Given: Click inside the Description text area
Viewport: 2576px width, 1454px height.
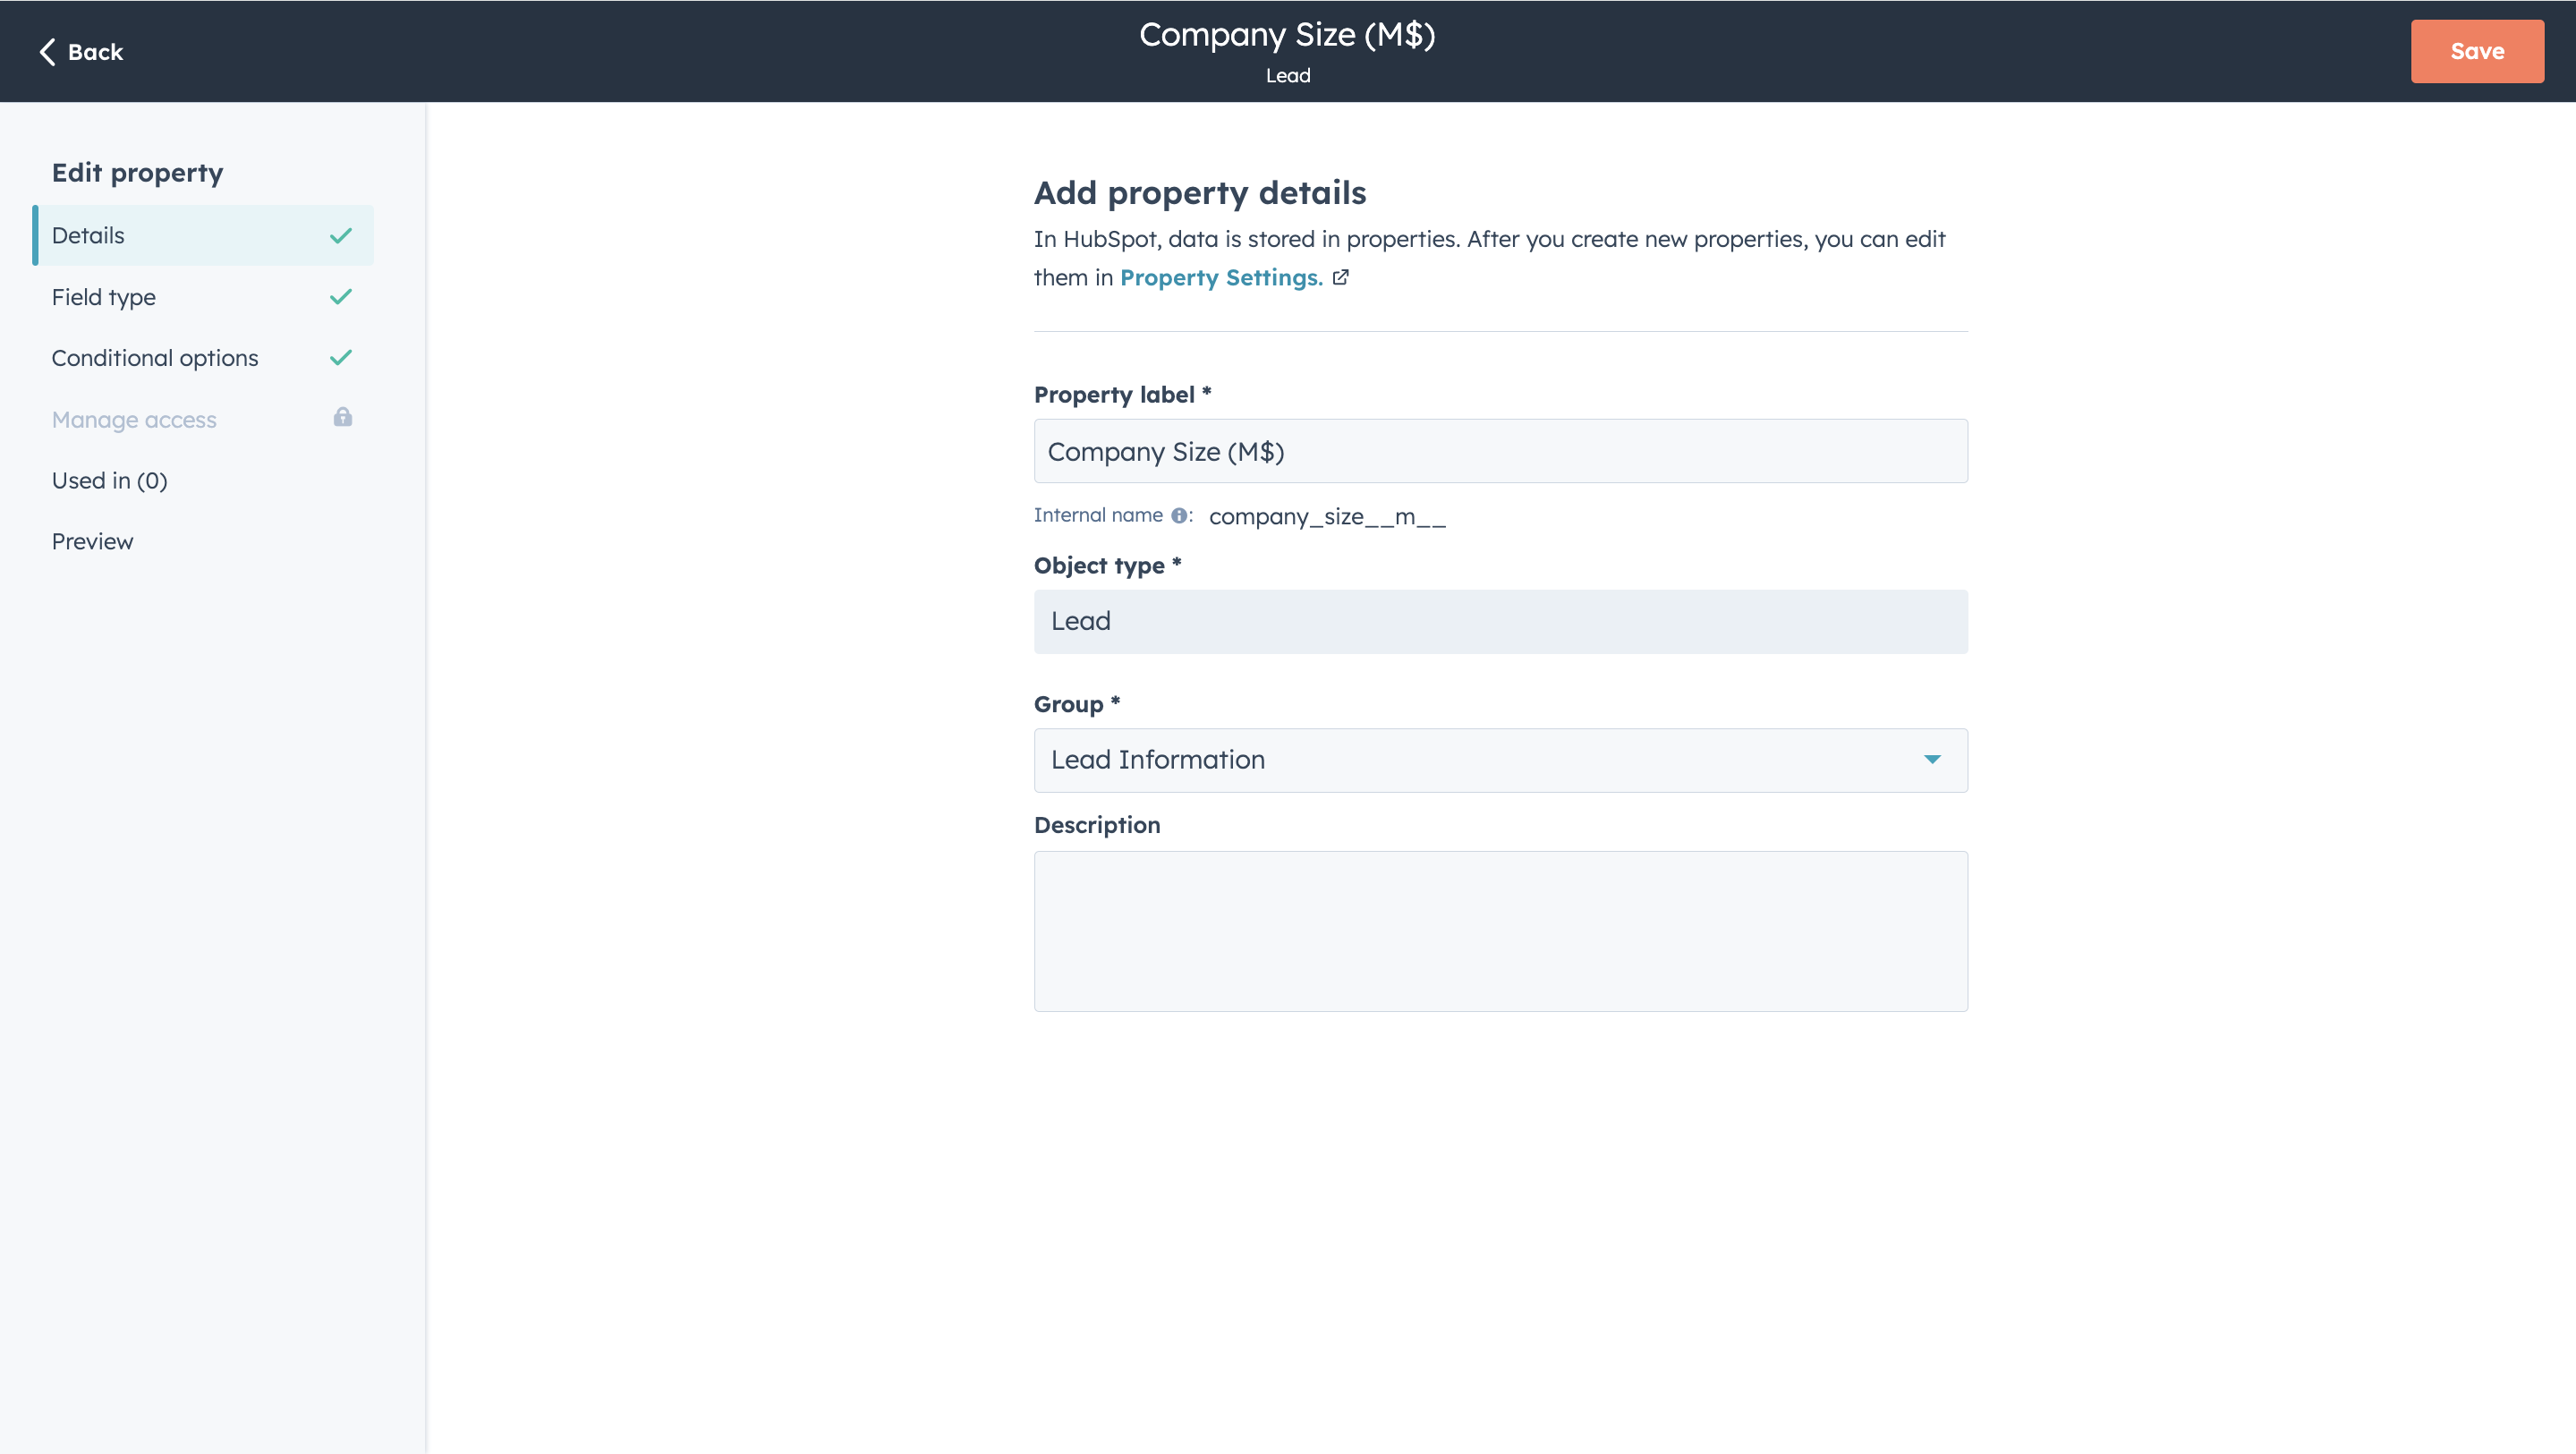Looking at the screenshot, I should (x=1499, y=930).
